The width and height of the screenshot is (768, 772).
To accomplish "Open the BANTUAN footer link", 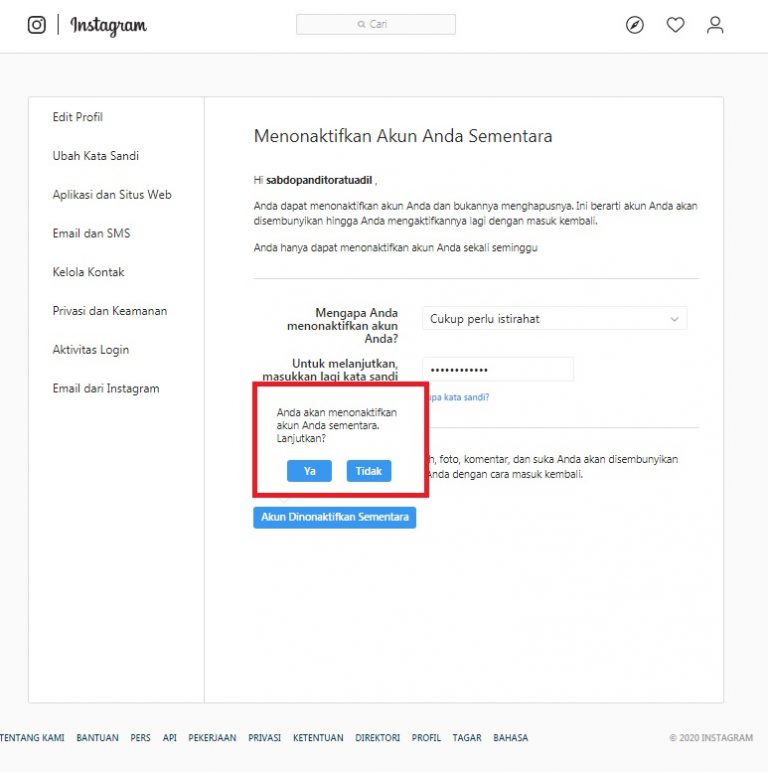I will (x=97, y=738).
